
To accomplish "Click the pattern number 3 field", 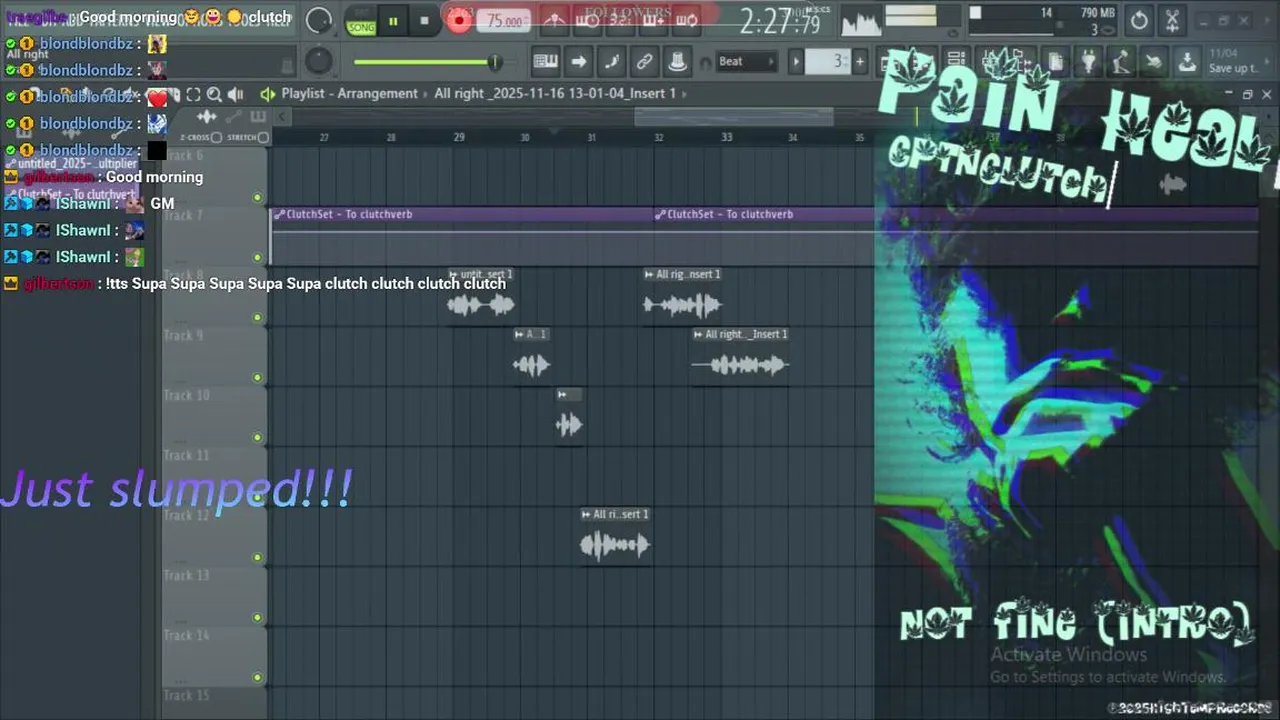I will point(828,62).
